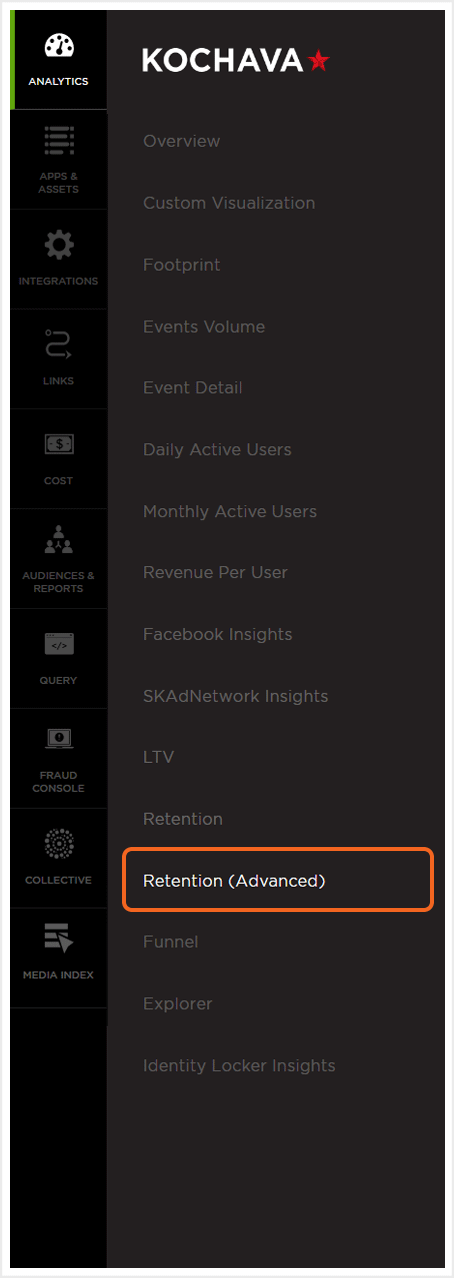Click the Kochava logo
The width and height of the screenshot is (454, 1278).
236,61
